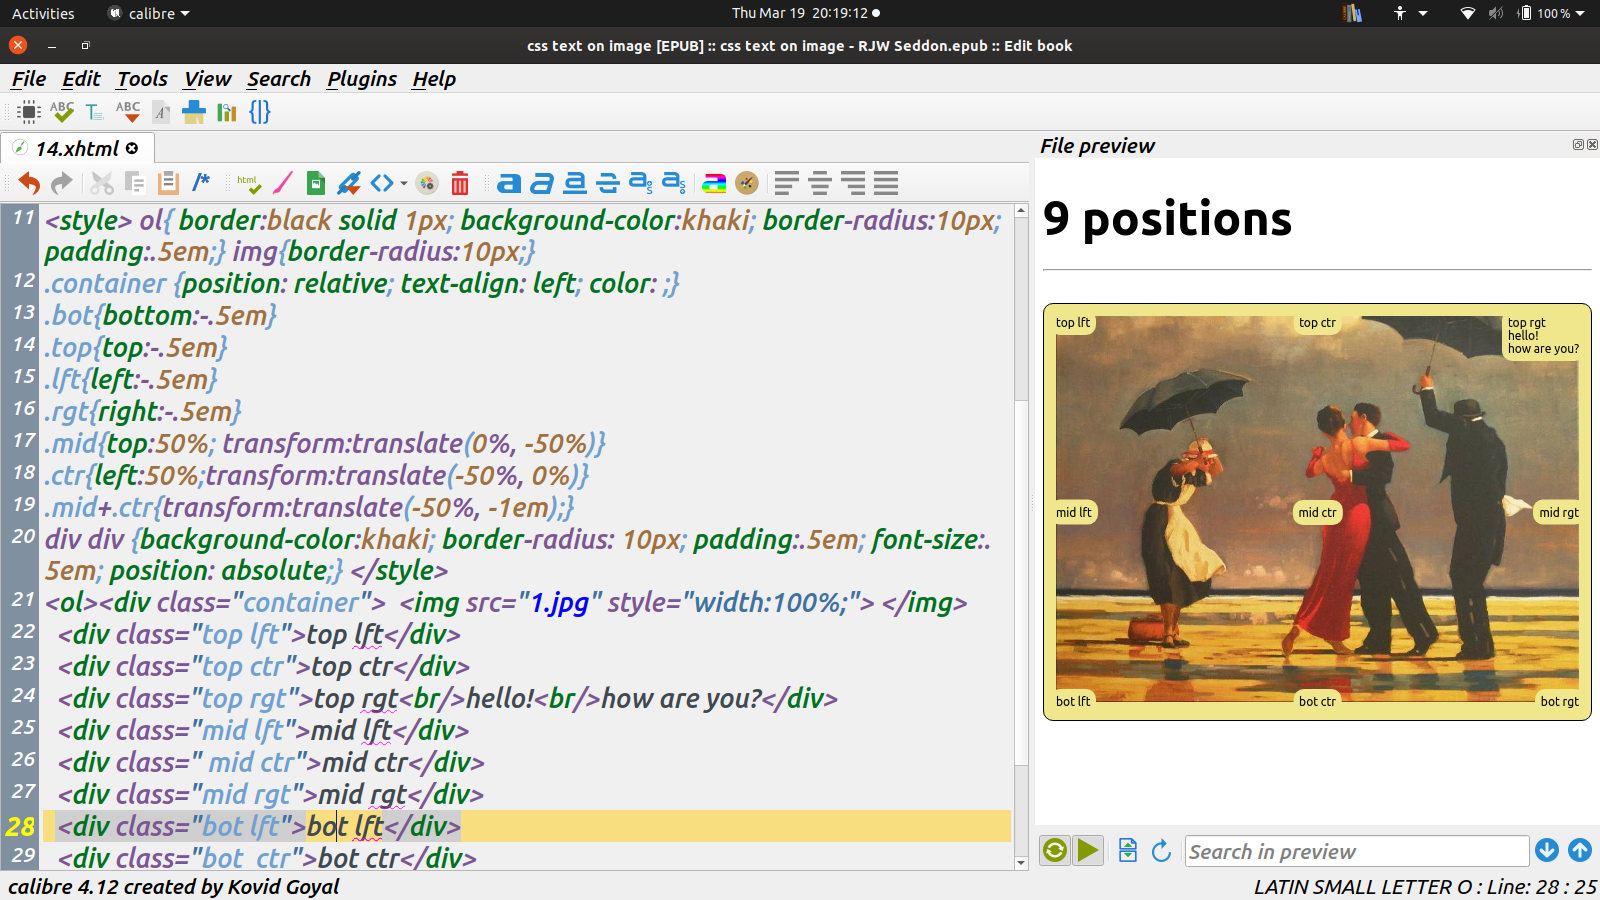The height and width of the screenshot is (900, 1600).
Task: Open the calibre app menu in top bar
Action: click(149, 13)
